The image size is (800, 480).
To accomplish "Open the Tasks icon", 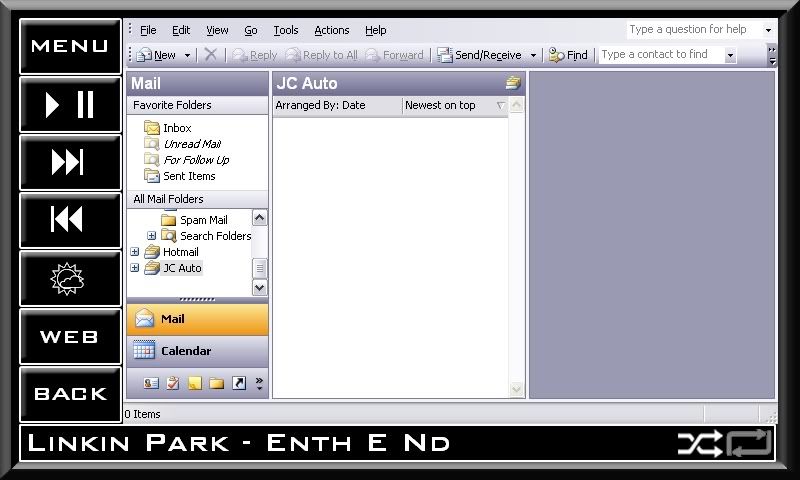I will click(173, 383).
